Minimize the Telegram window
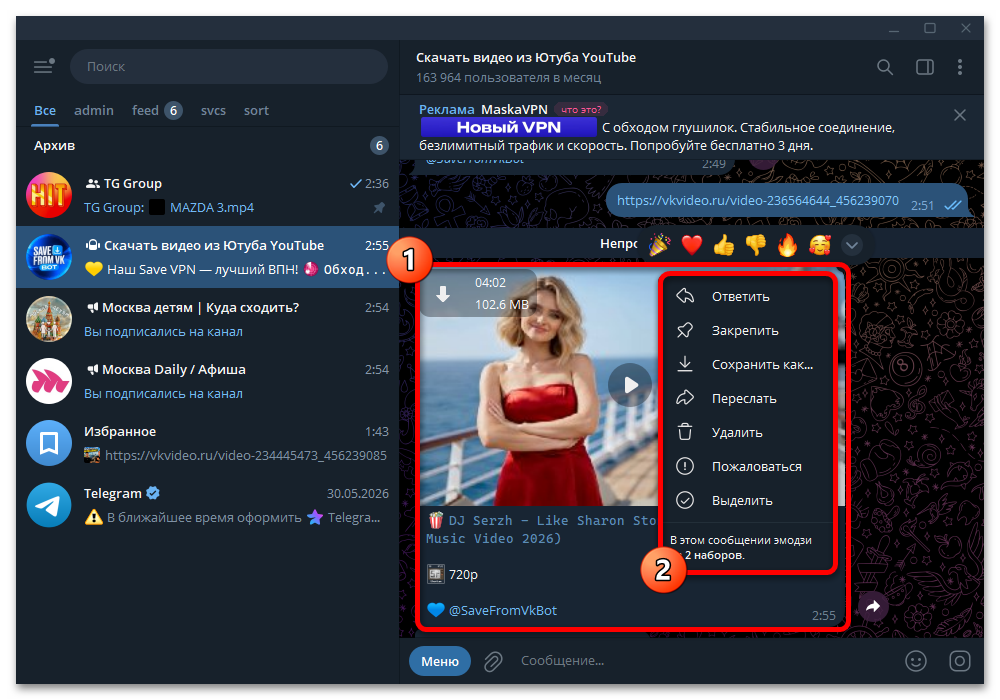Viewport: 1000px width, 700px height. [894, 29]
